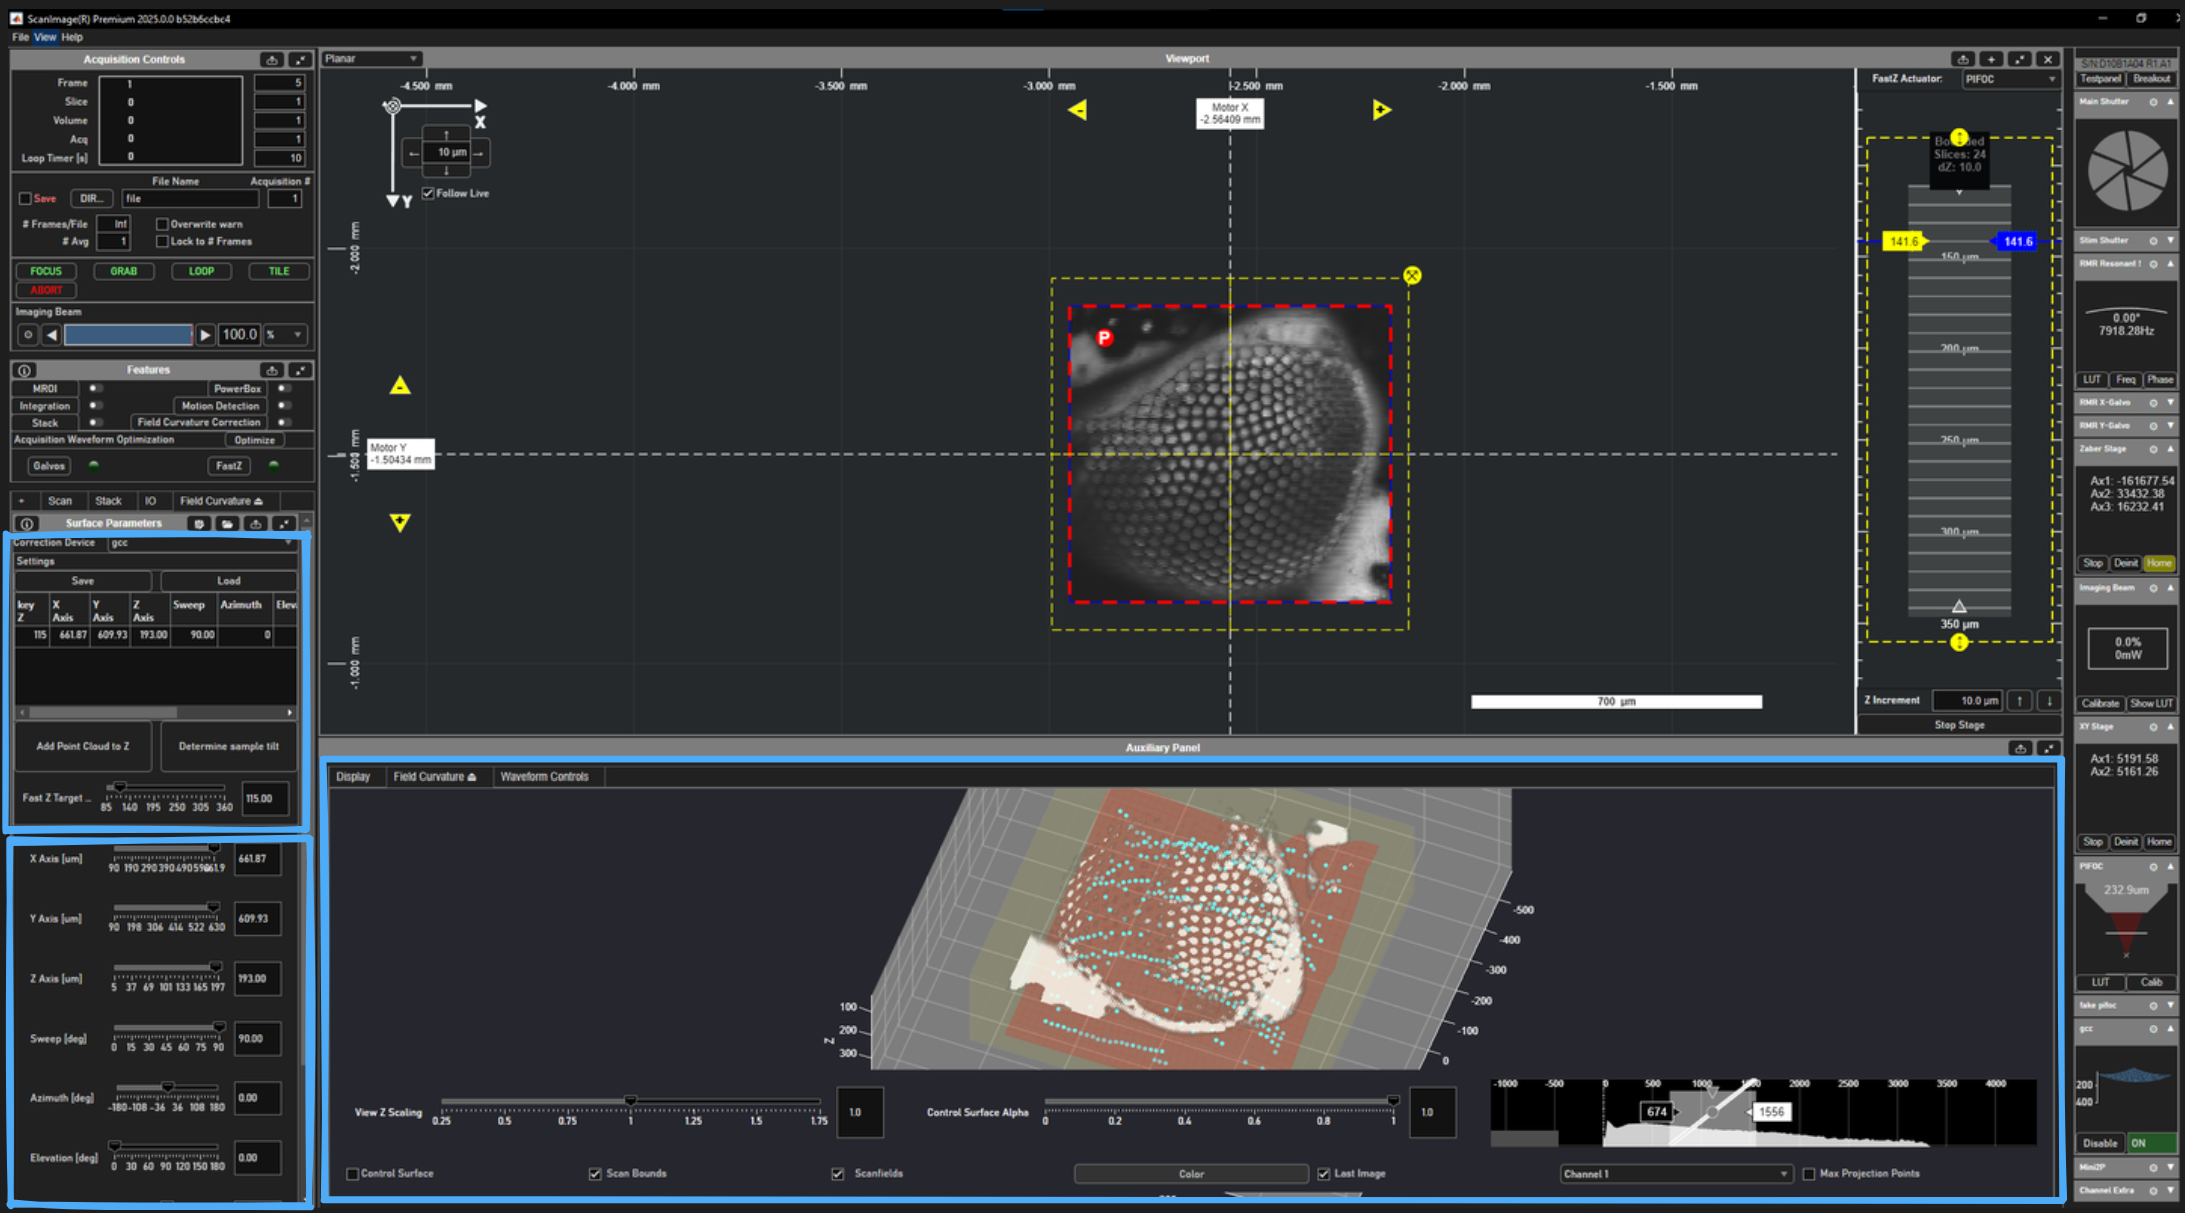Uncheck Follow Live checkbox
Image resolution: width=2185 pixels, height=1213 pixels.
point(428,193)
